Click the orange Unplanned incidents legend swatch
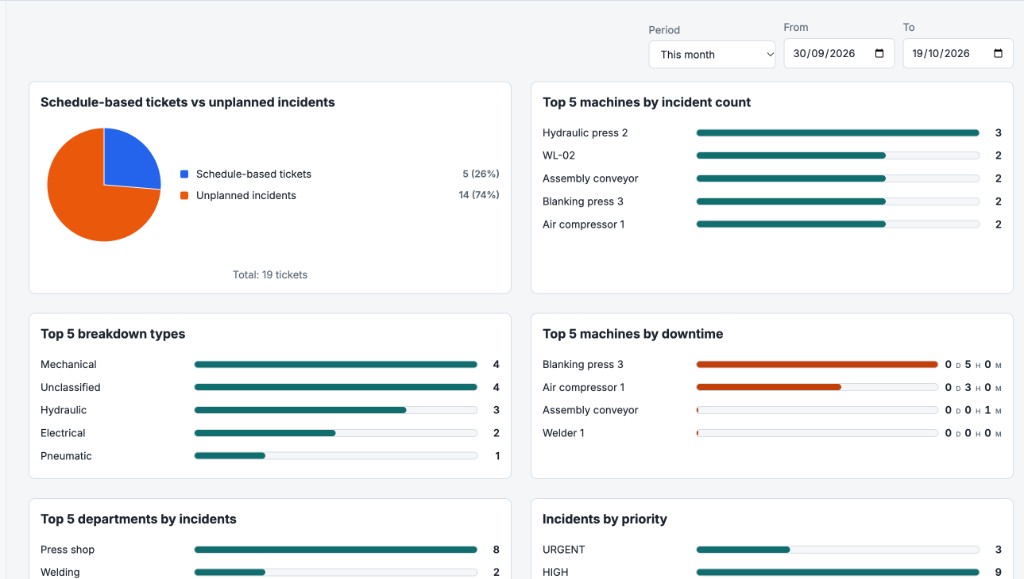The image size is (1024, 579). click(184, 195)
